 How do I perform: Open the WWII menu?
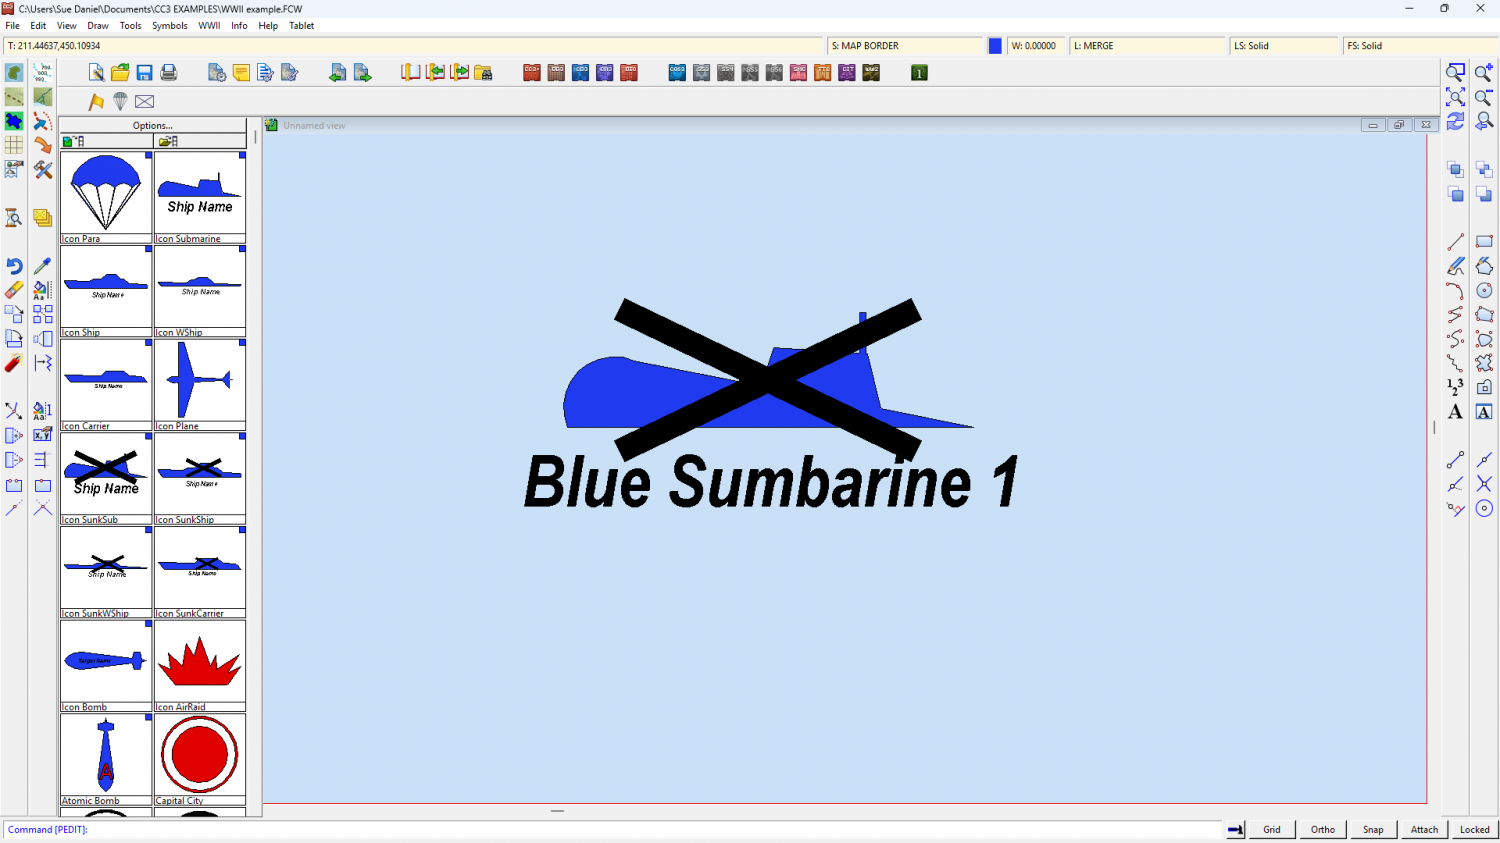coord(209,26)
